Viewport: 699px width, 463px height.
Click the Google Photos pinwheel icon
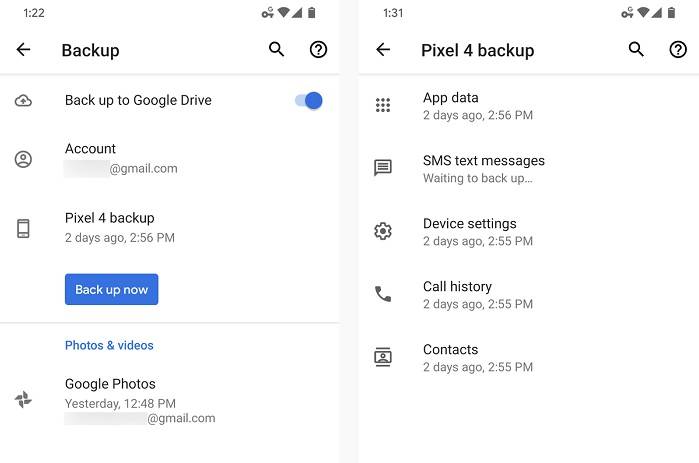click(x=23, y=399)
